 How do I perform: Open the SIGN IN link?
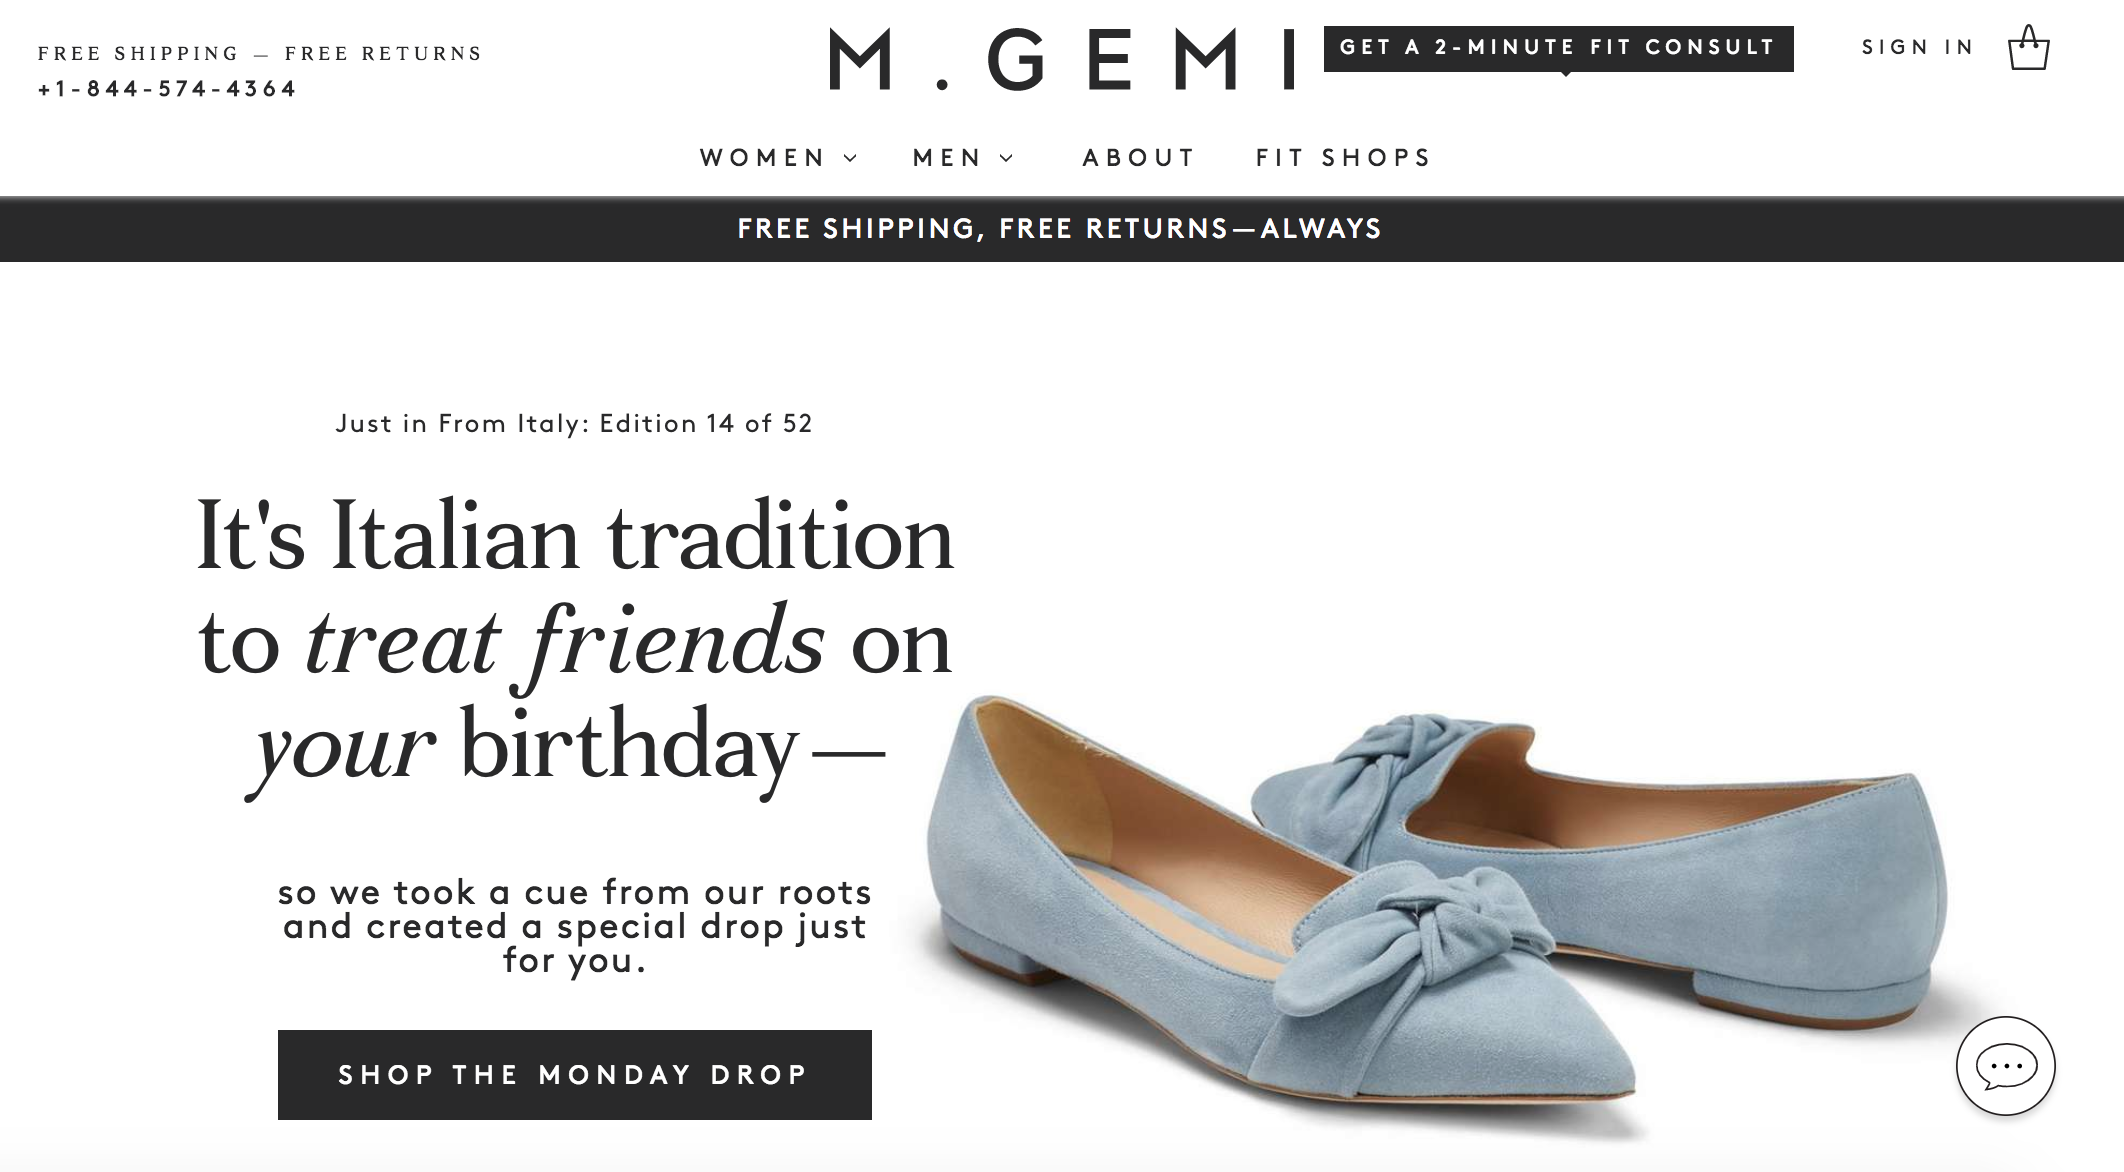click(x=1914, y=46)
